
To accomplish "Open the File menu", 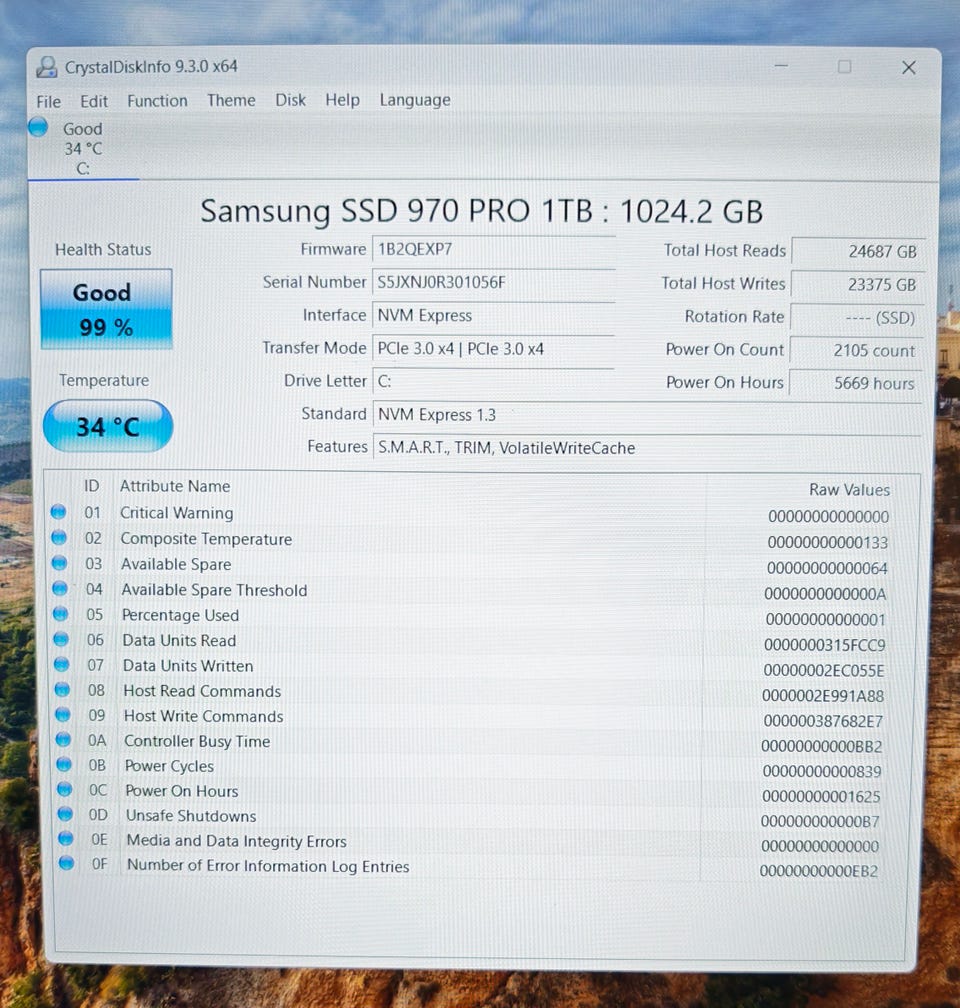I will [49, 102].
